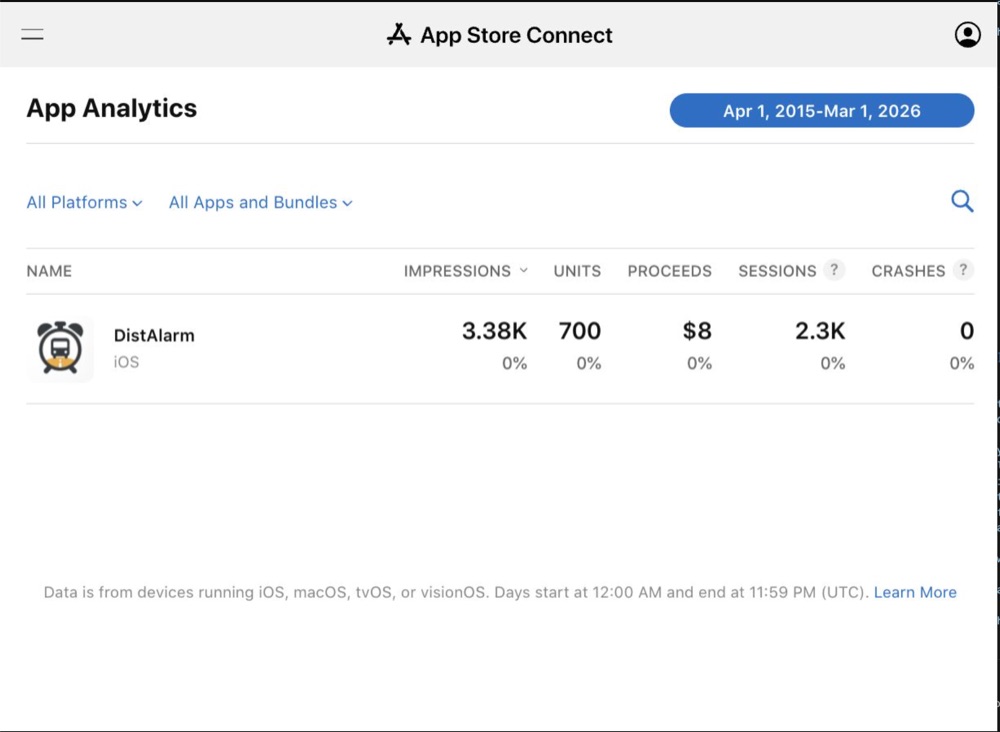
Task: Expand the All Platforms filter
Action: click(84, 202)
